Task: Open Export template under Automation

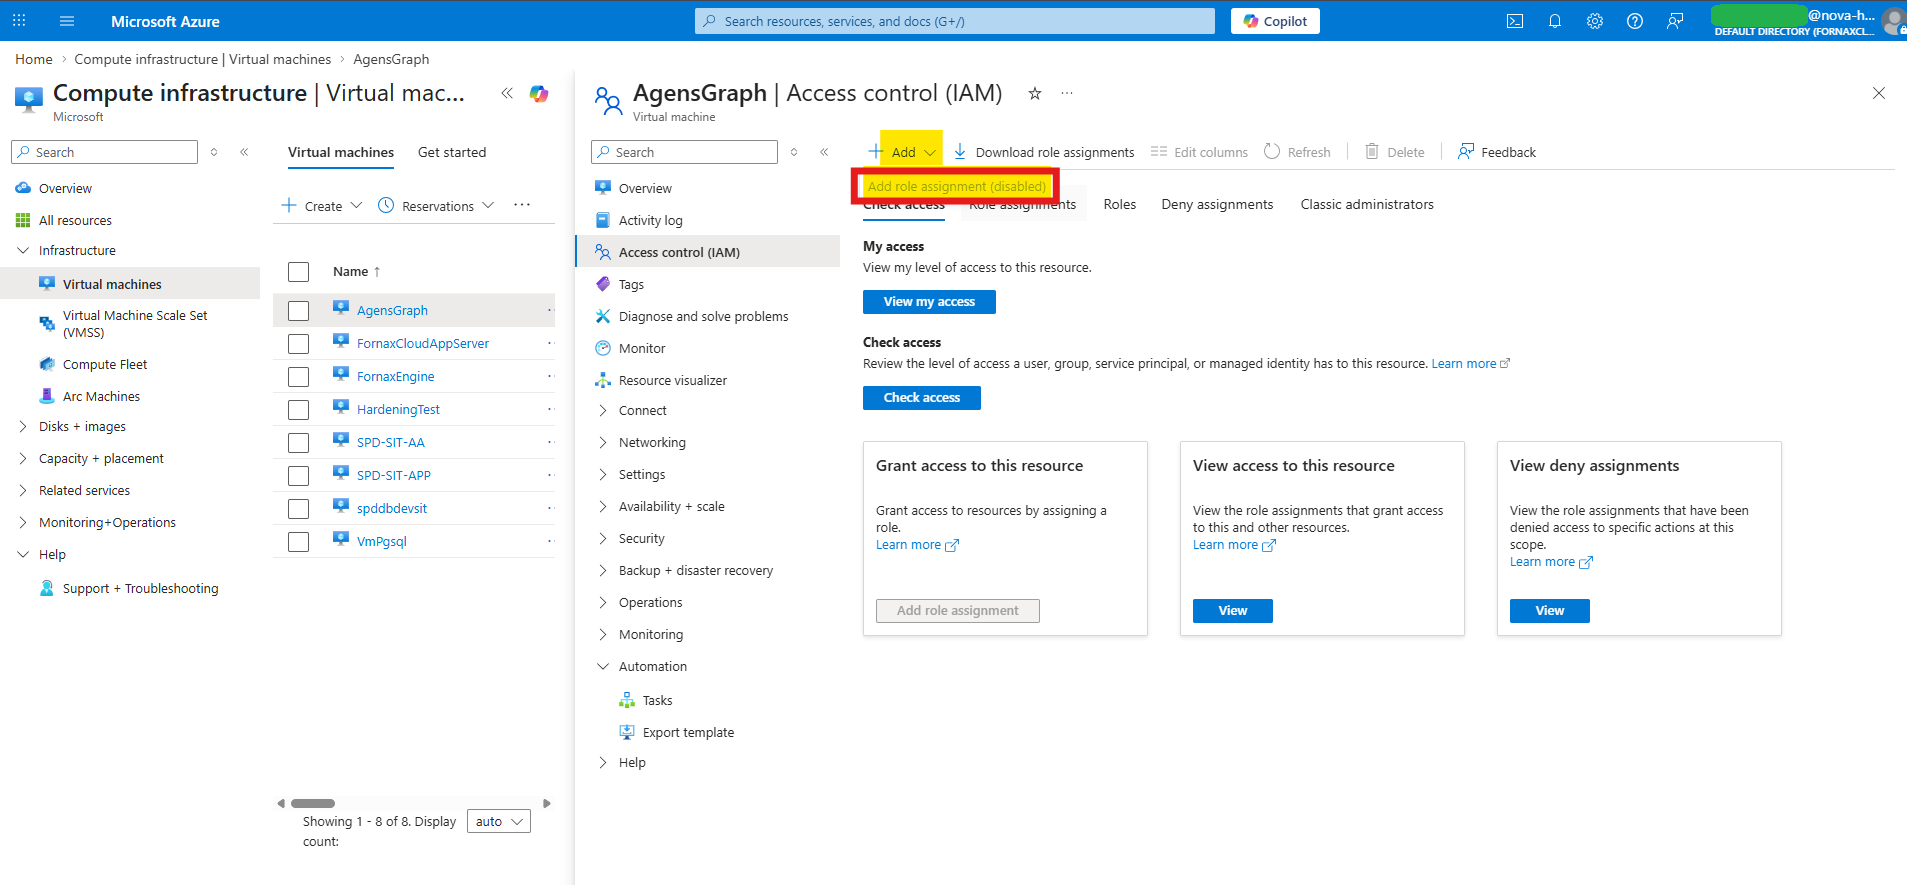Action: 688,732
